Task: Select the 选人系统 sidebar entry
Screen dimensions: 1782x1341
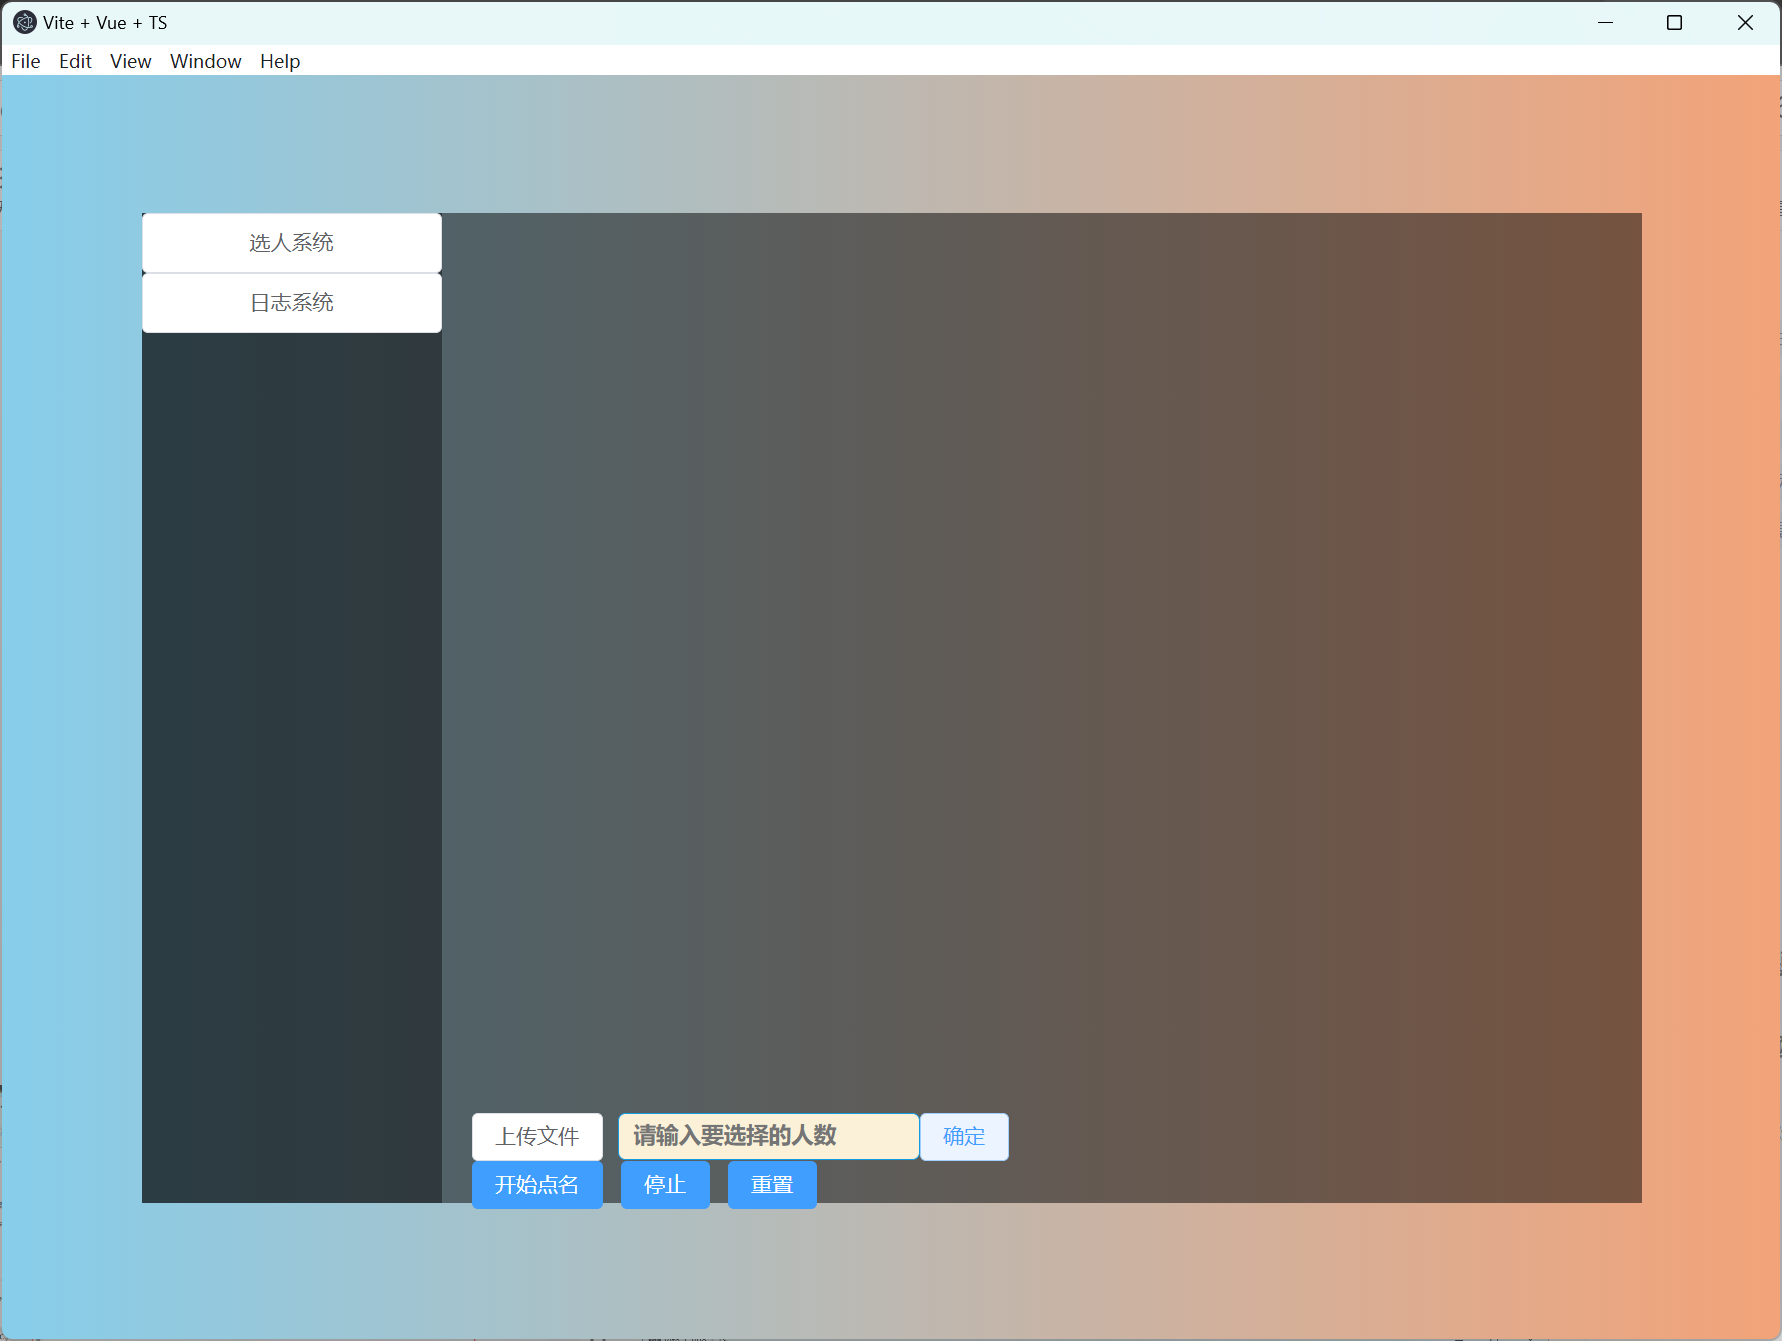Action: (291, 242)
